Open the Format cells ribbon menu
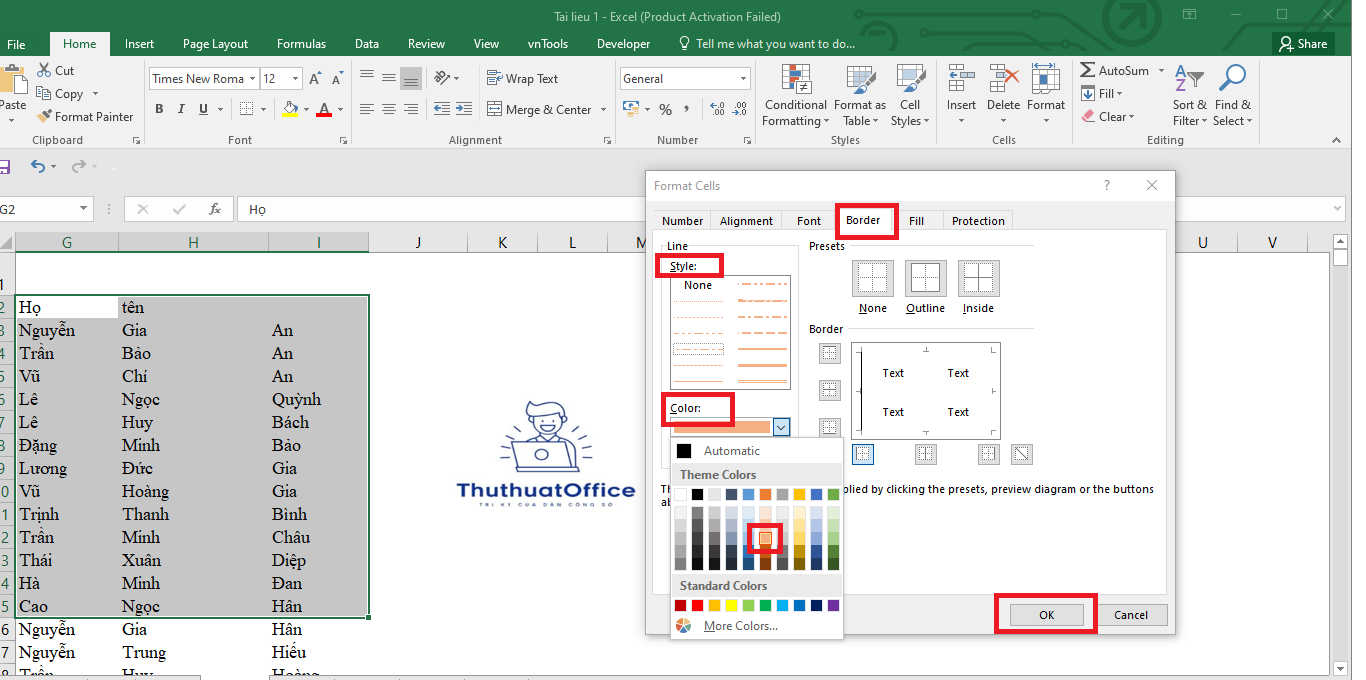Image resolution: width=1366 pixels, height=680 pixels. (1046, 95)
